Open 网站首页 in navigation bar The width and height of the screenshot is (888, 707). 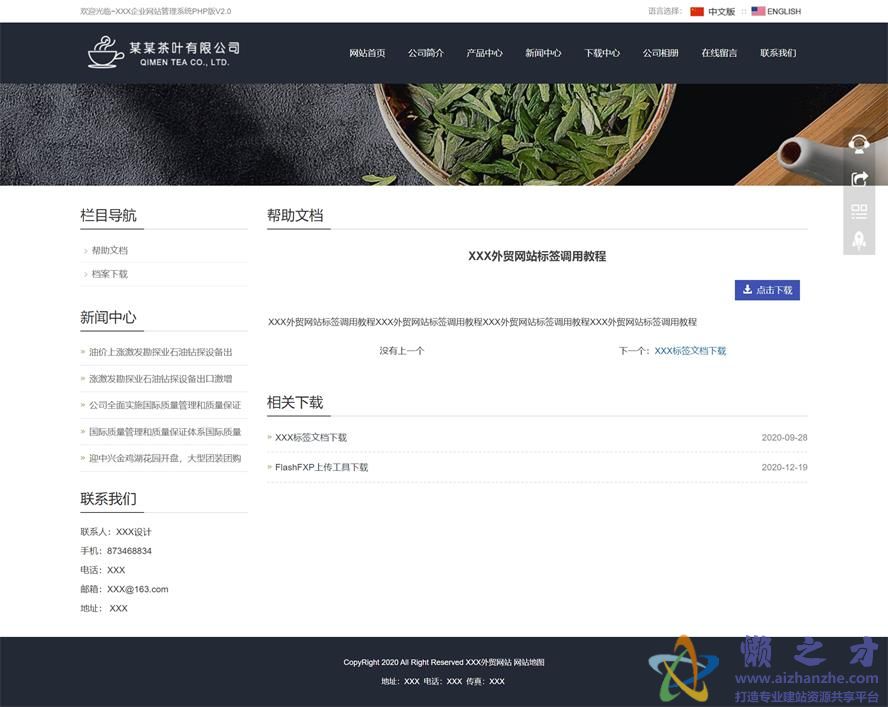coord(367,53)
